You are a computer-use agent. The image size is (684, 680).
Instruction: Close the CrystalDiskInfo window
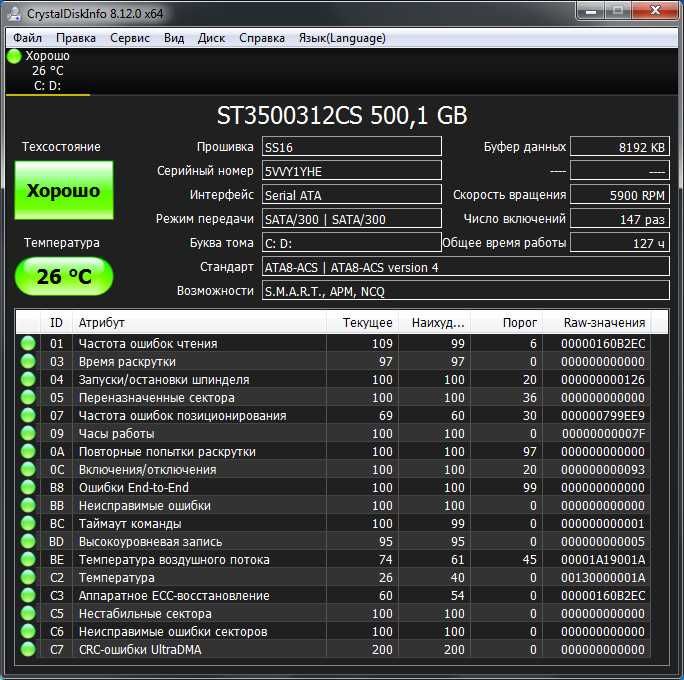[x=654, y=11]
